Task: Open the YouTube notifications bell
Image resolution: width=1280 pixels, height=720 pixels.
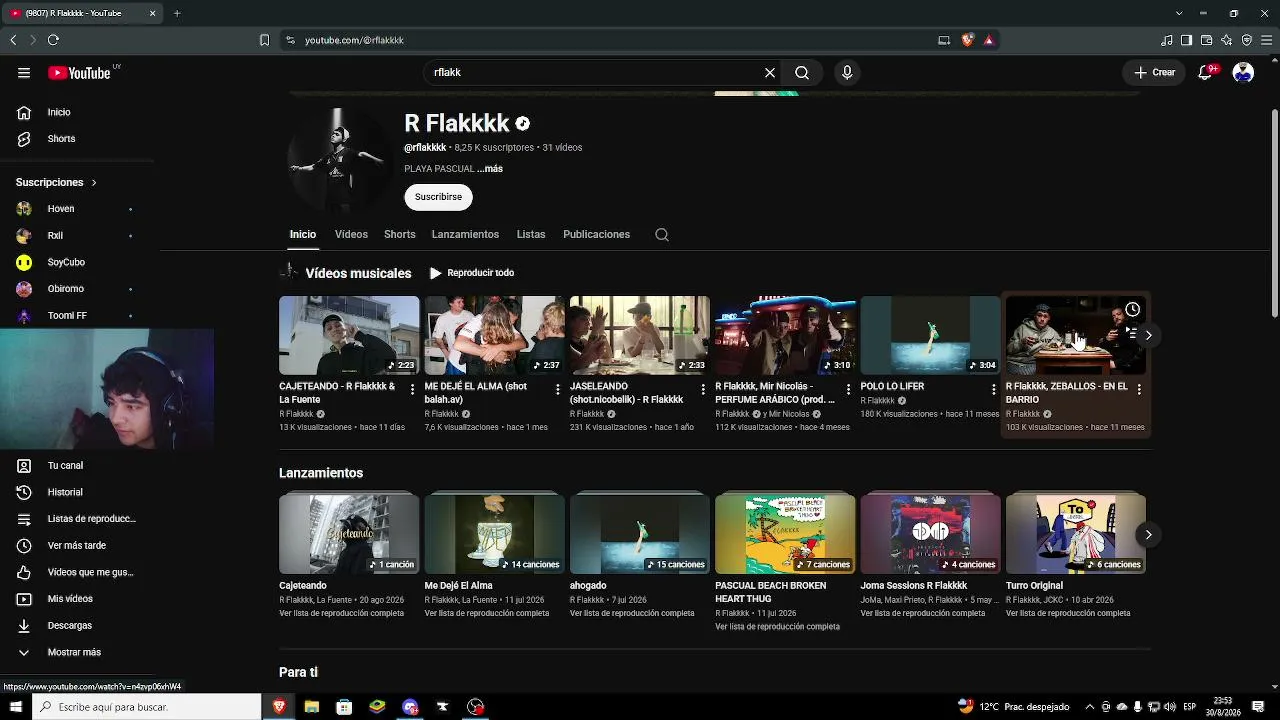Action: pyautogui.click(x=1206, y=73)
